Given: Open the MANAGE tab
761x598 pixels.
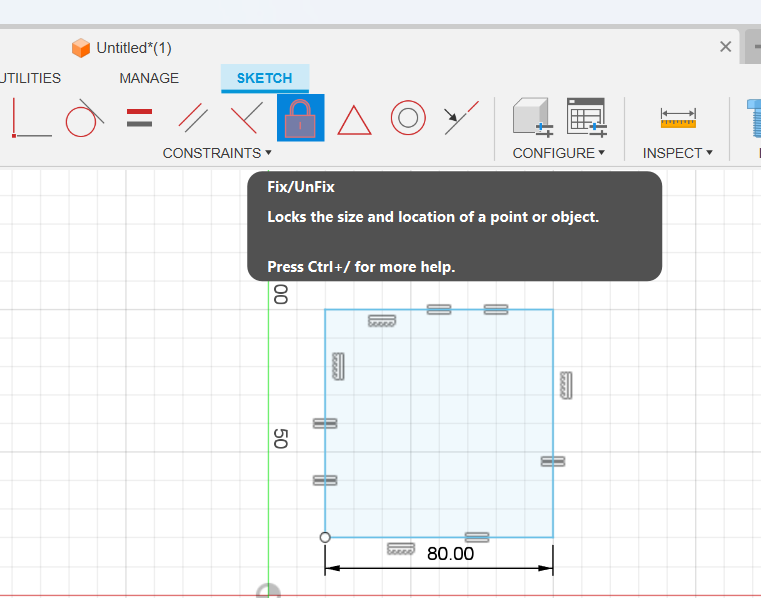Looking at the screenshot, I should (149, 78).
